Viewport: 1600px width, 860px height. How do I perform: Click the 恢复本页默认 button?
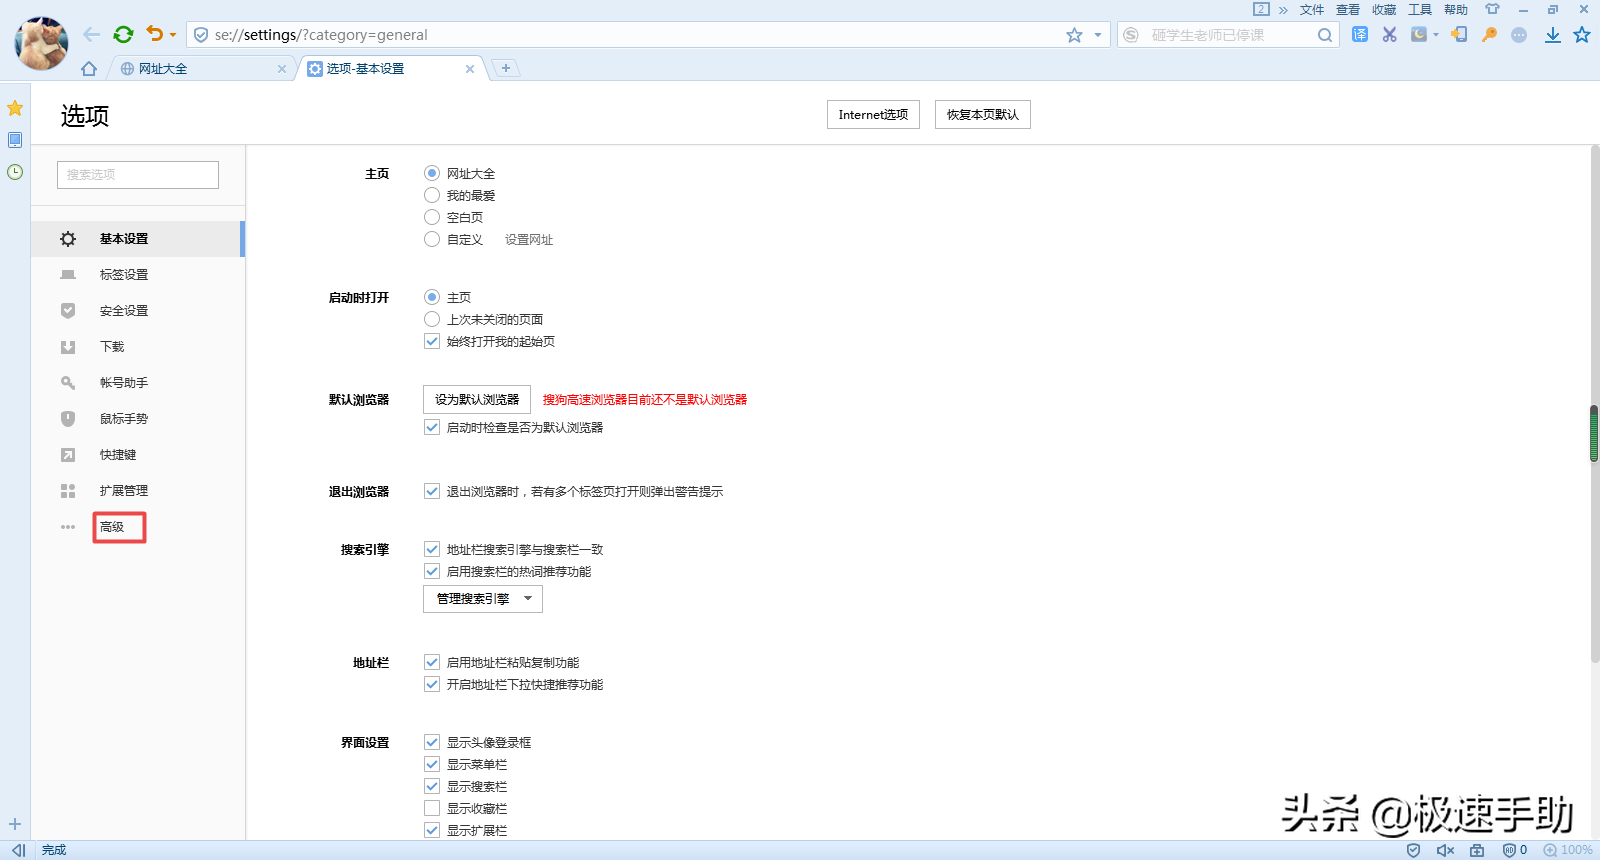click(x=982, y=115)
